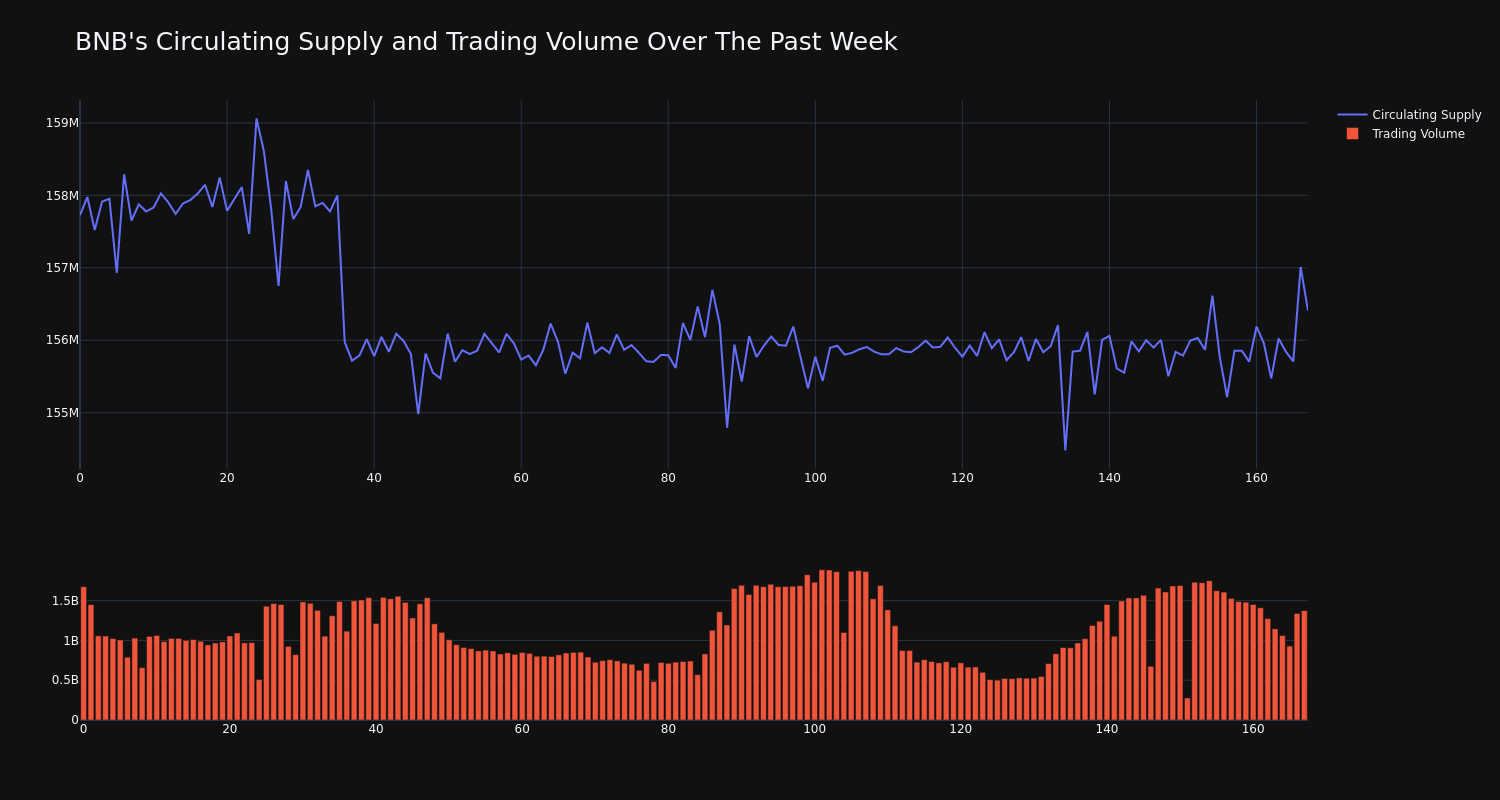The width and height of the screenshot is (1500, 800).
Task: Click the supply chart x-axis label 120
Action: click(x=962, y=478)
